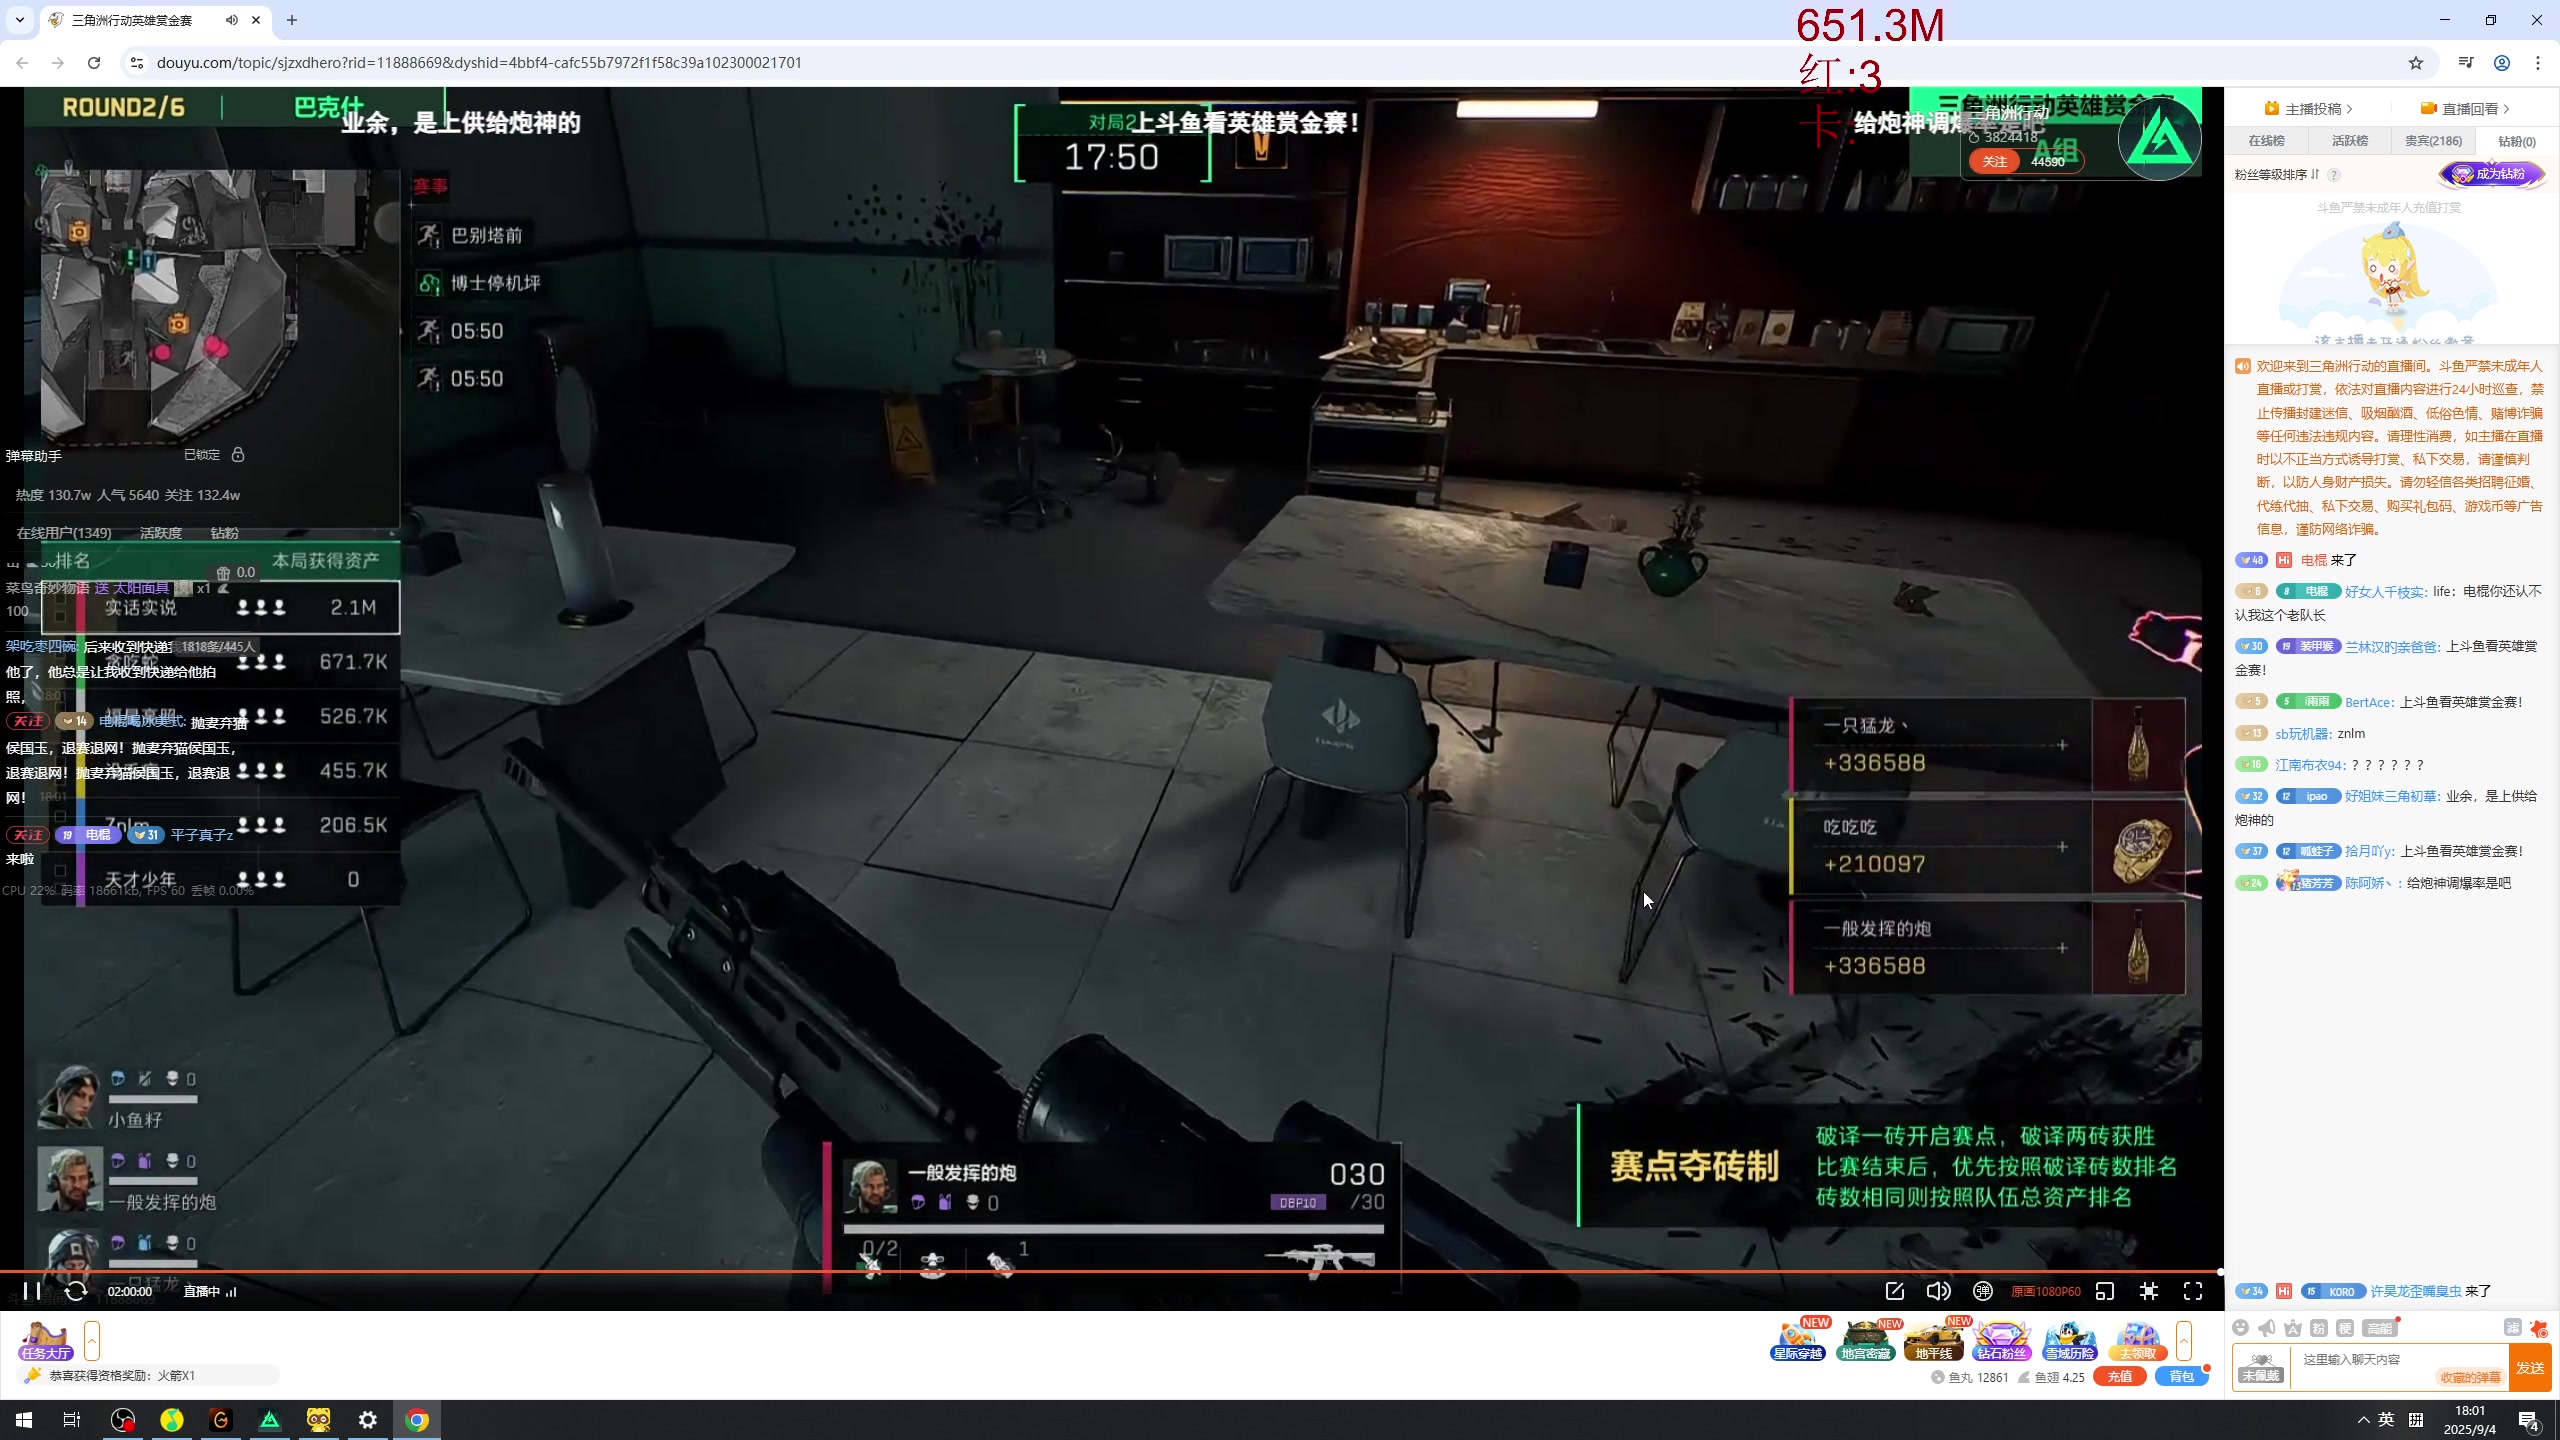Click the question mark help beside 粉丝等级排序
This screenshot has width=2560, height=1440.
coord(2334,175)
